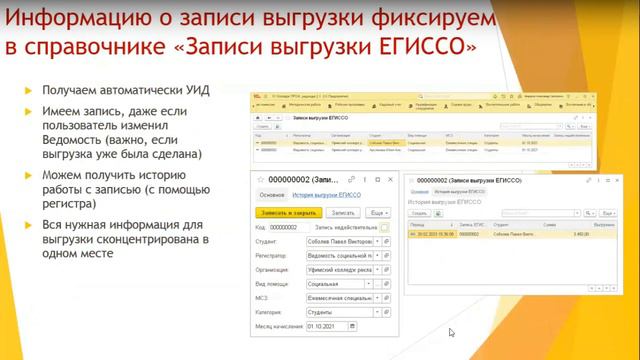Click back arrow in Записи выгрузки ЕГИССО list window

tap(269, 118)
